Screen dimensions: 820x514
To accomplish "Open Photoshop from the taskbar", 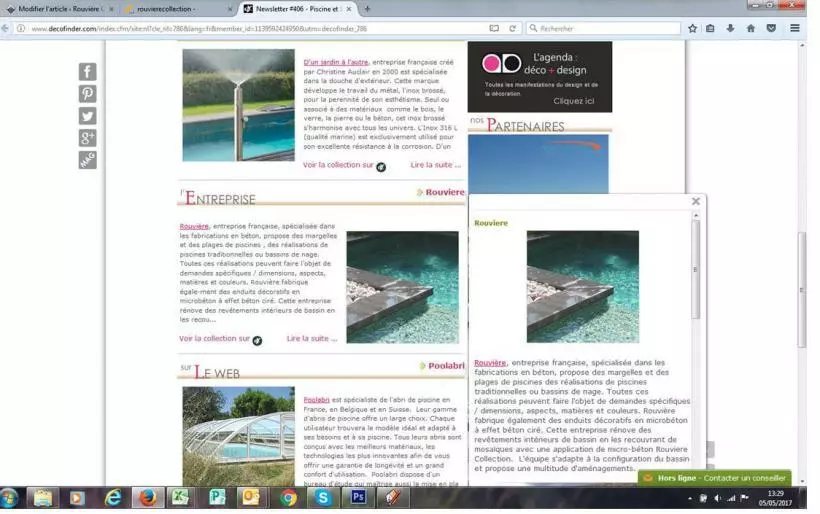I will point(358,497).
